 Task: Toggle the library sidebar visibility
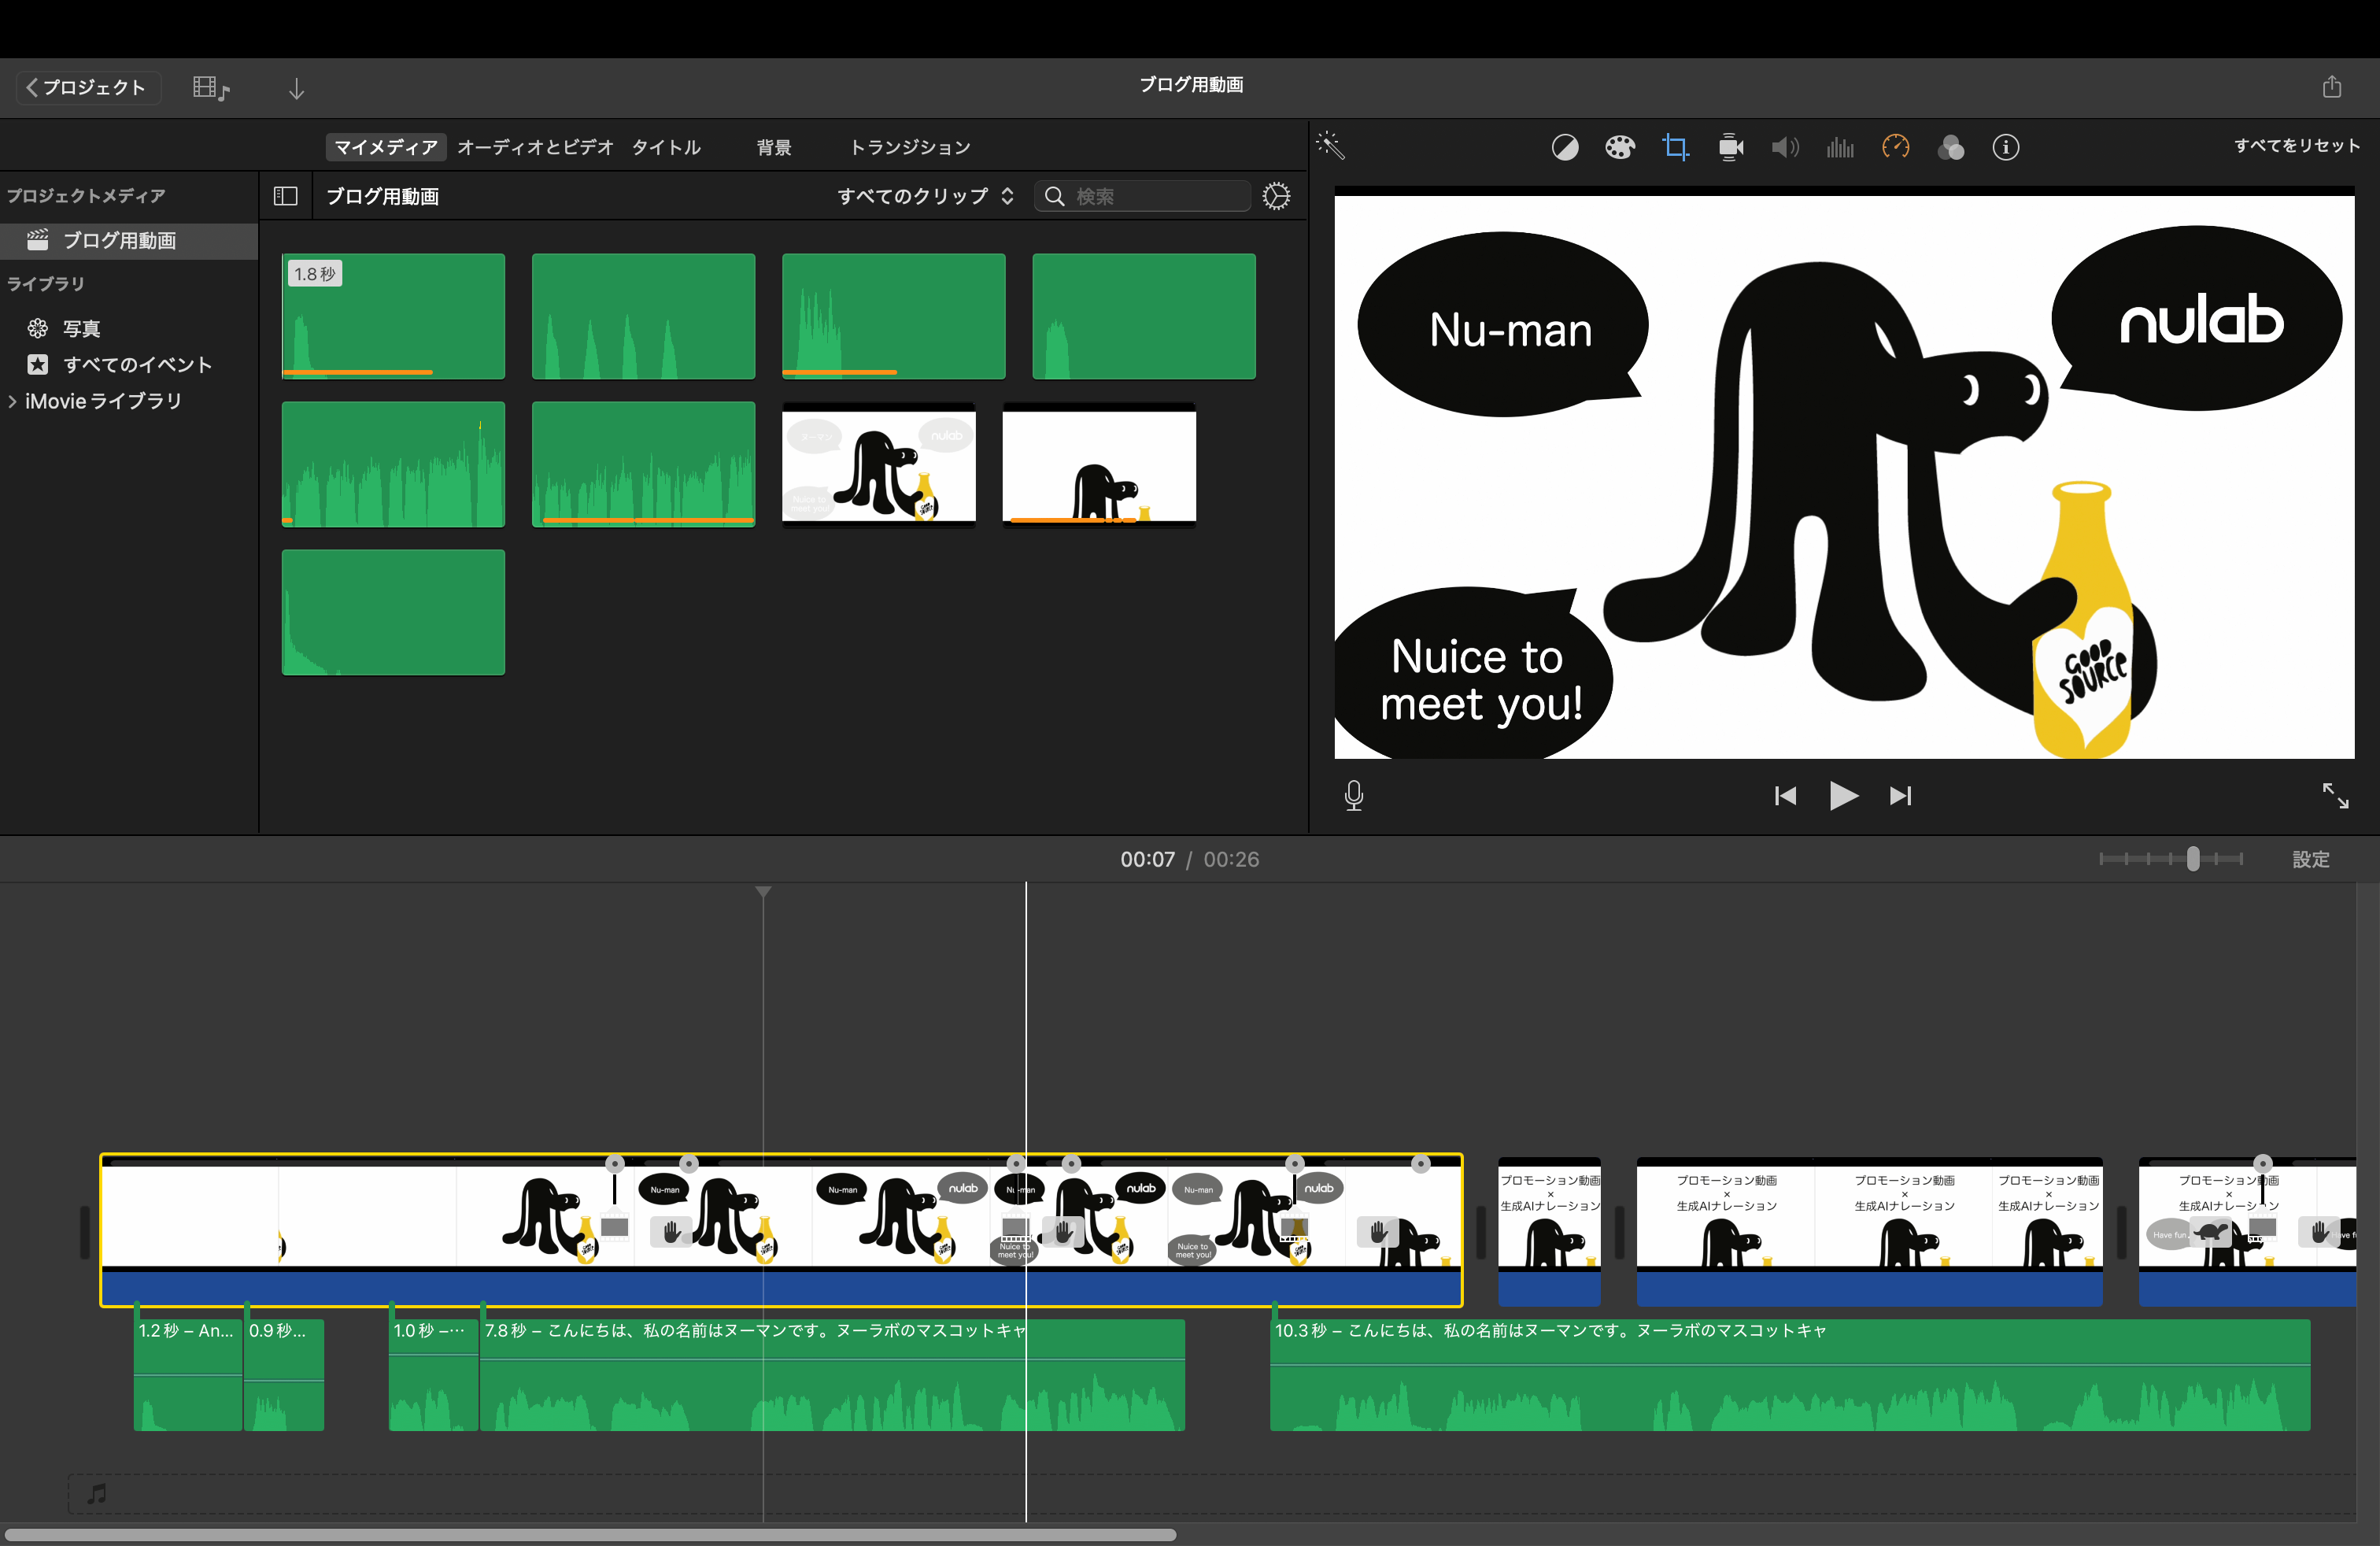coord(286,196)
